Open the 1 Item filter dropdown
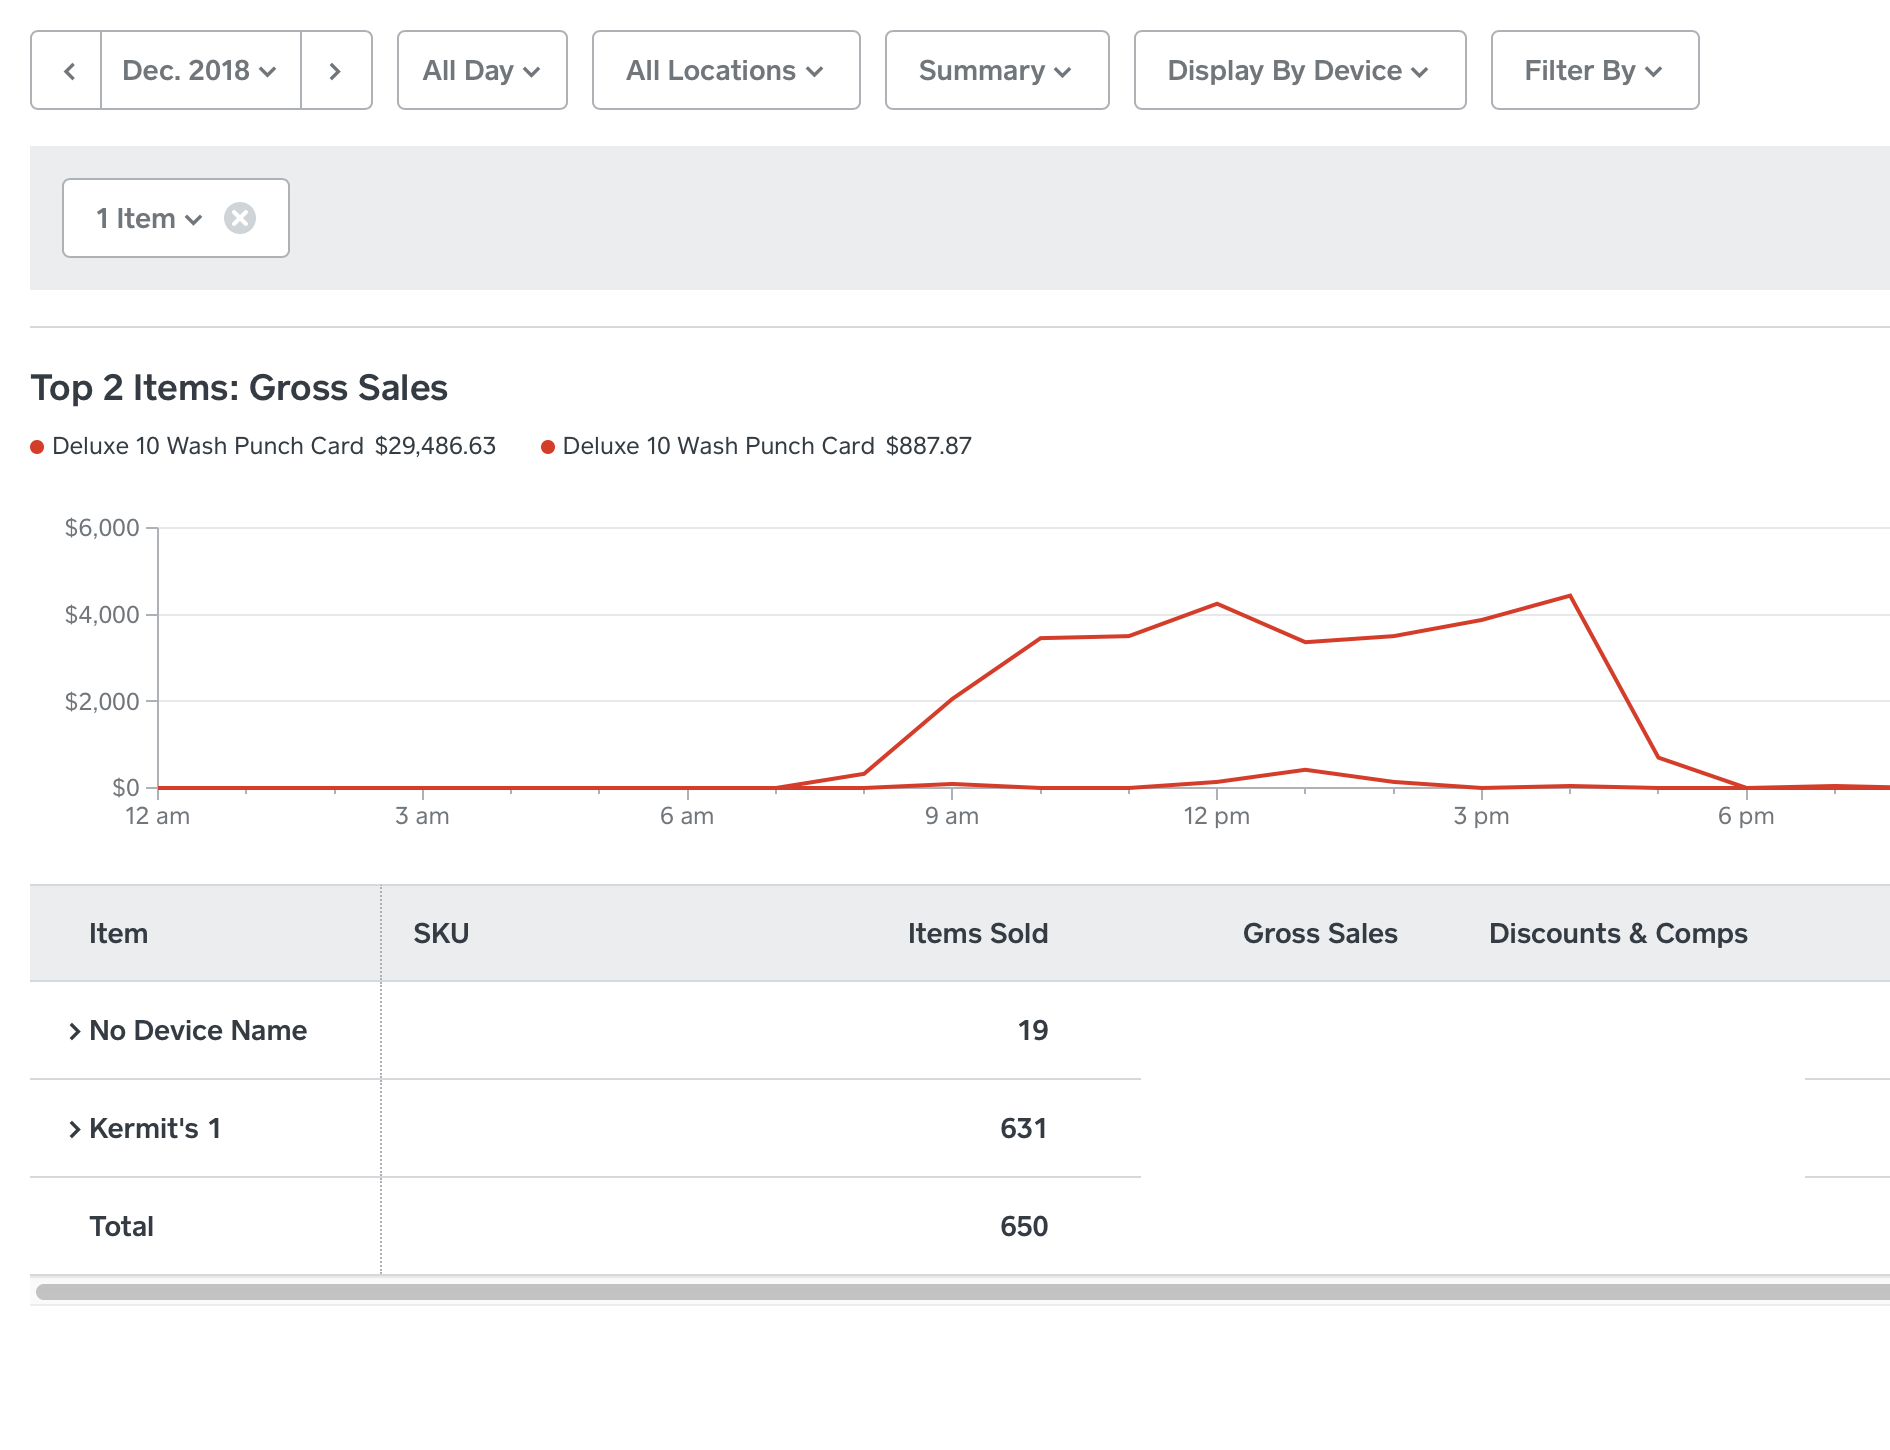The height and width of the screenshot is (1450, 1890). pyautogui.click(x=149, y=218)
